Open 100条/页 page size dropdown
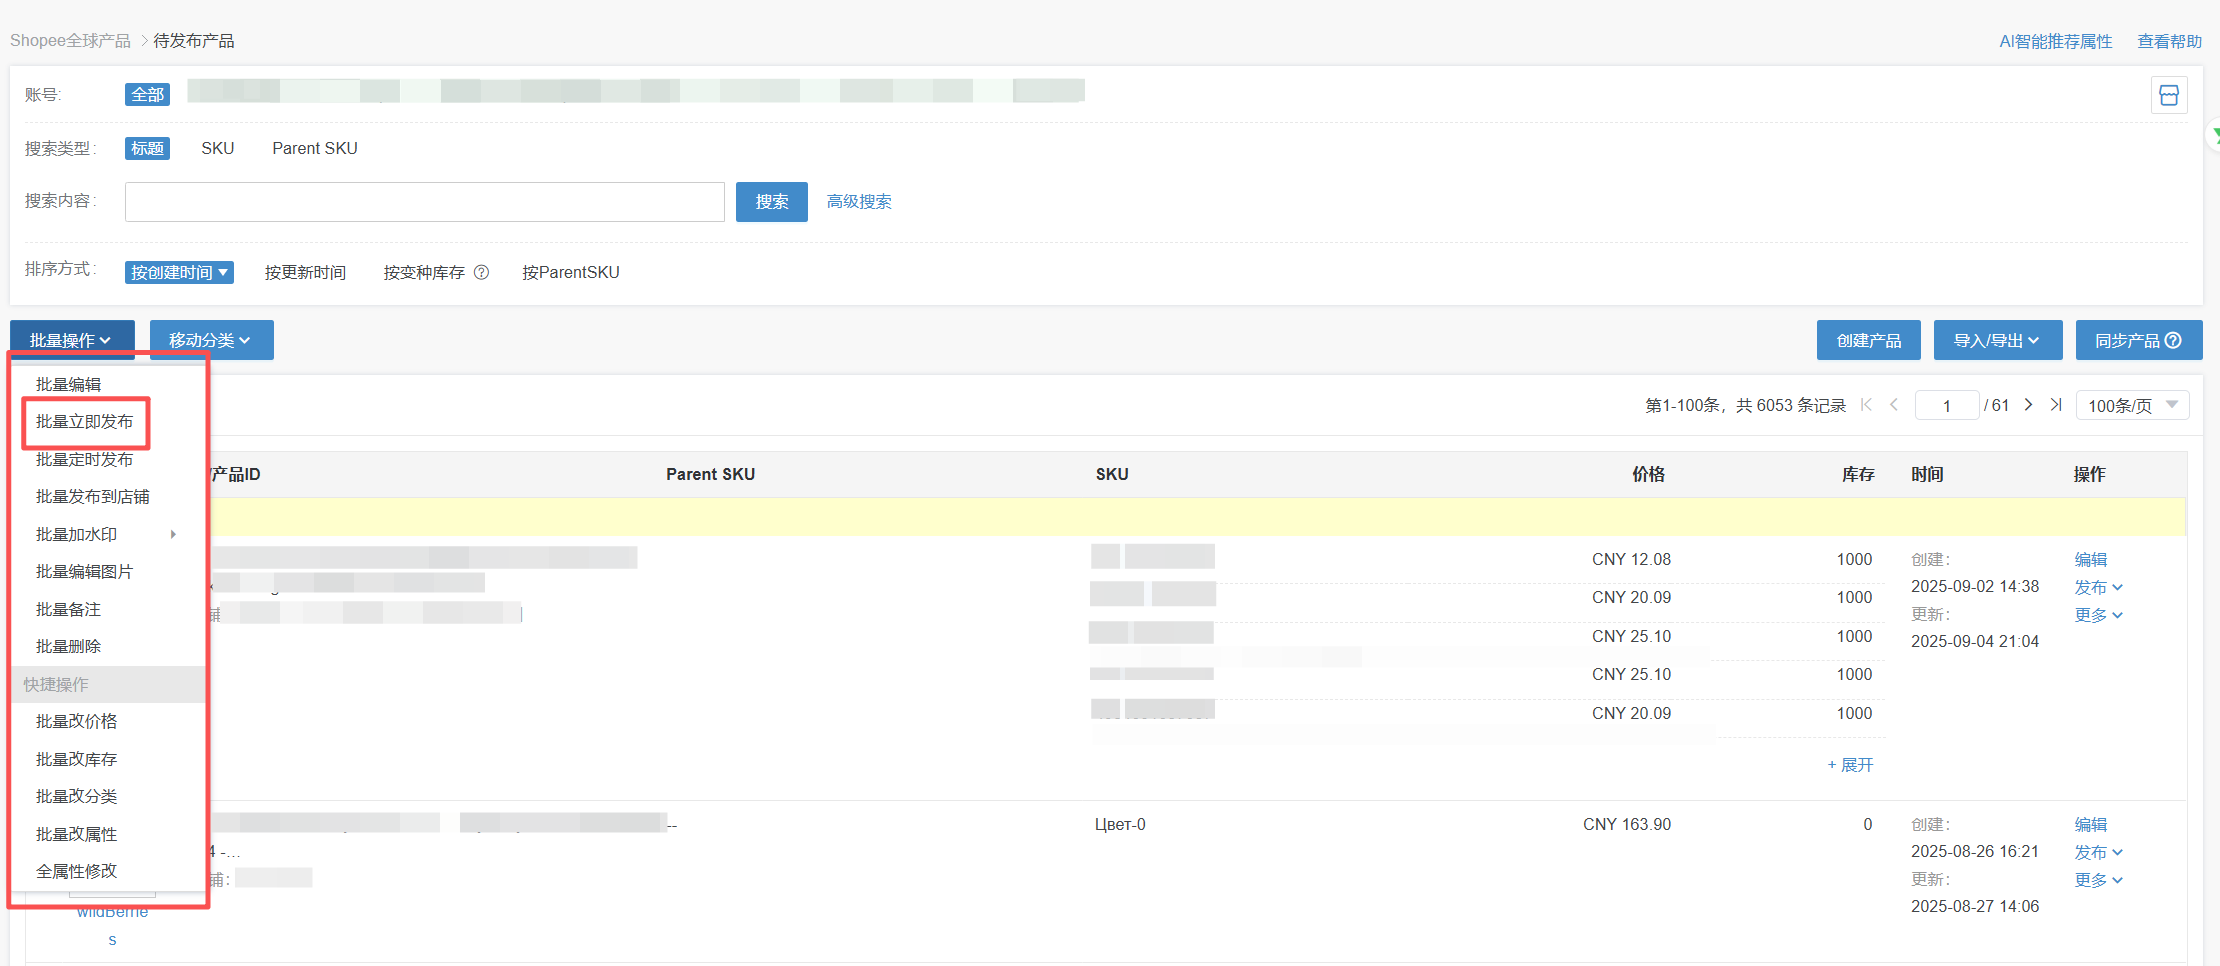Screen dimensions: 2220x966 pyautogui.click(x=2132, y=405)
